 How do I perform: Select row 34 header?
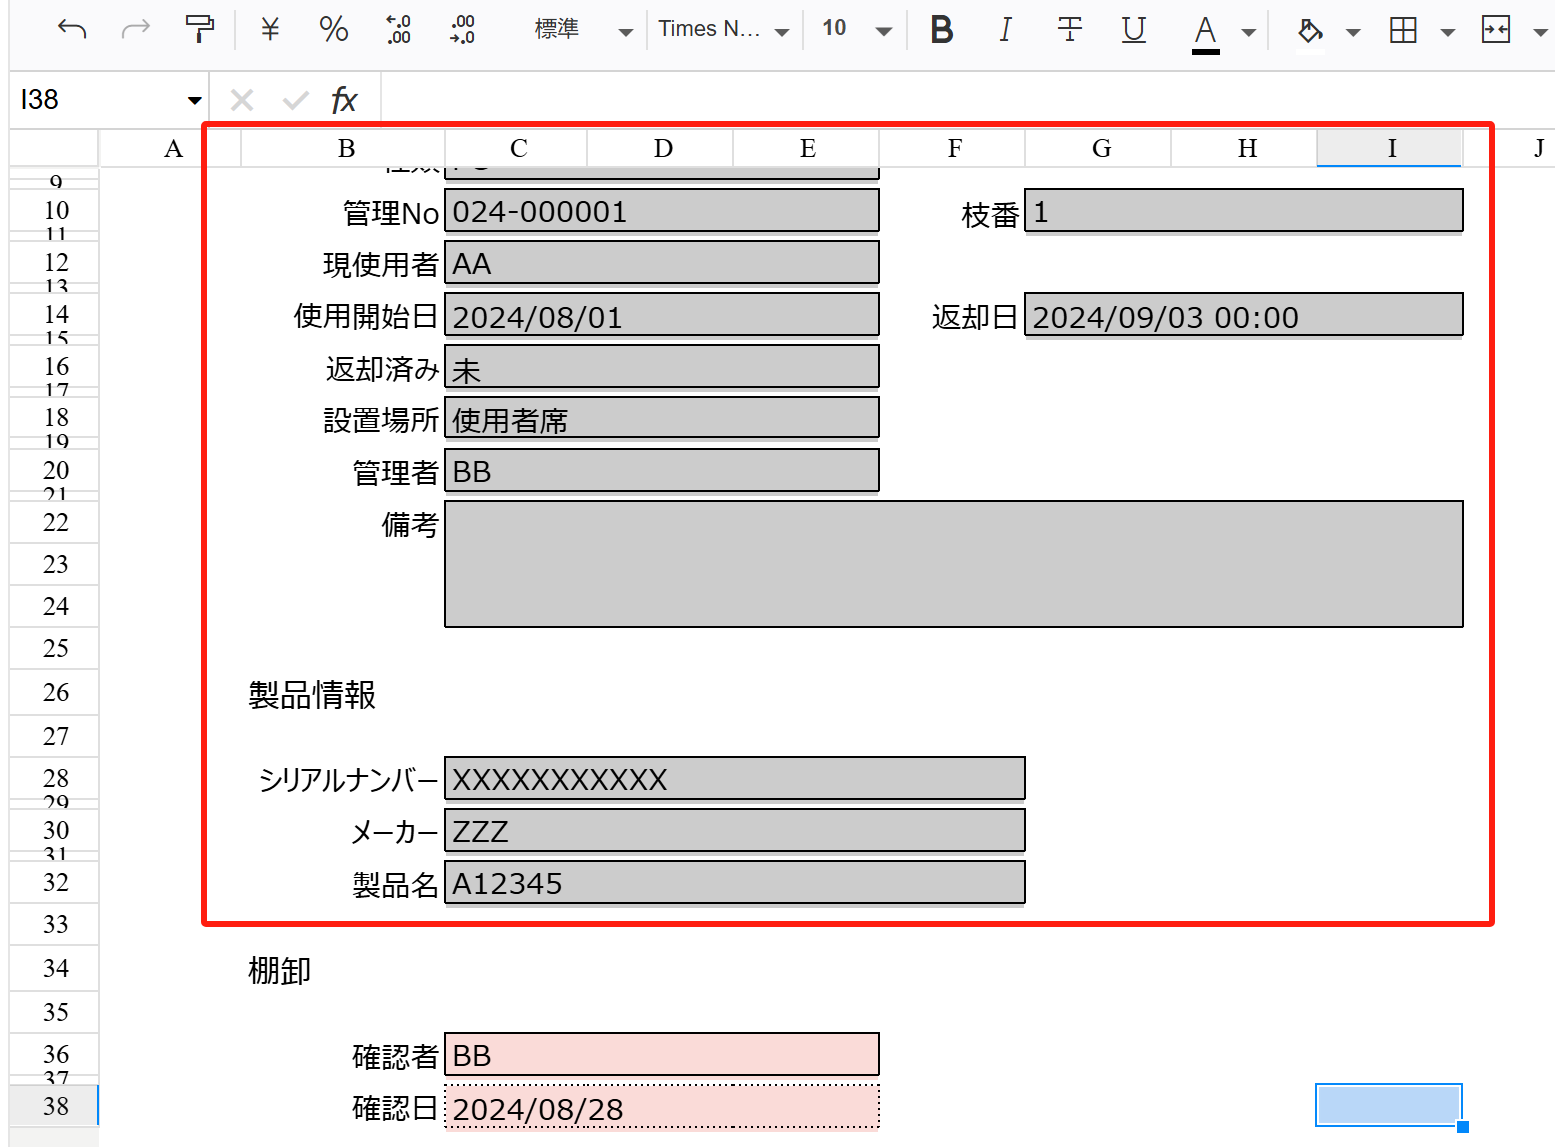(x=55, y=968)
